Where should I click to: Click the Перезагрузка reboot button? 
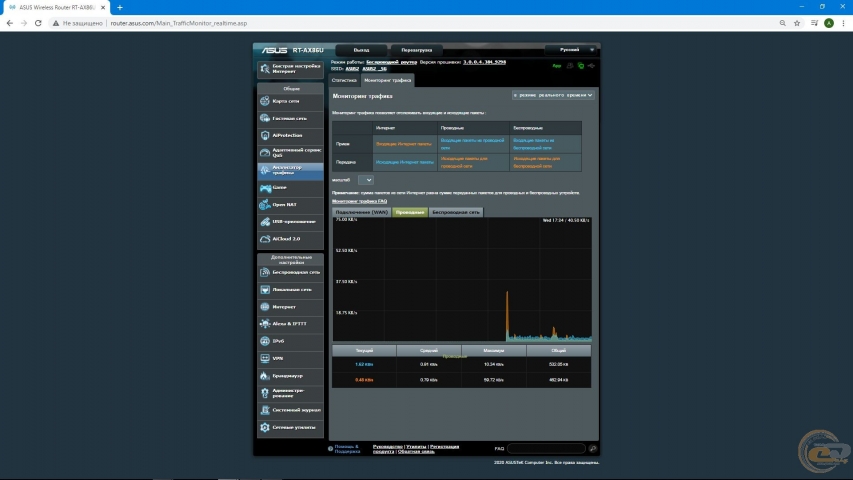coord(417,50)
